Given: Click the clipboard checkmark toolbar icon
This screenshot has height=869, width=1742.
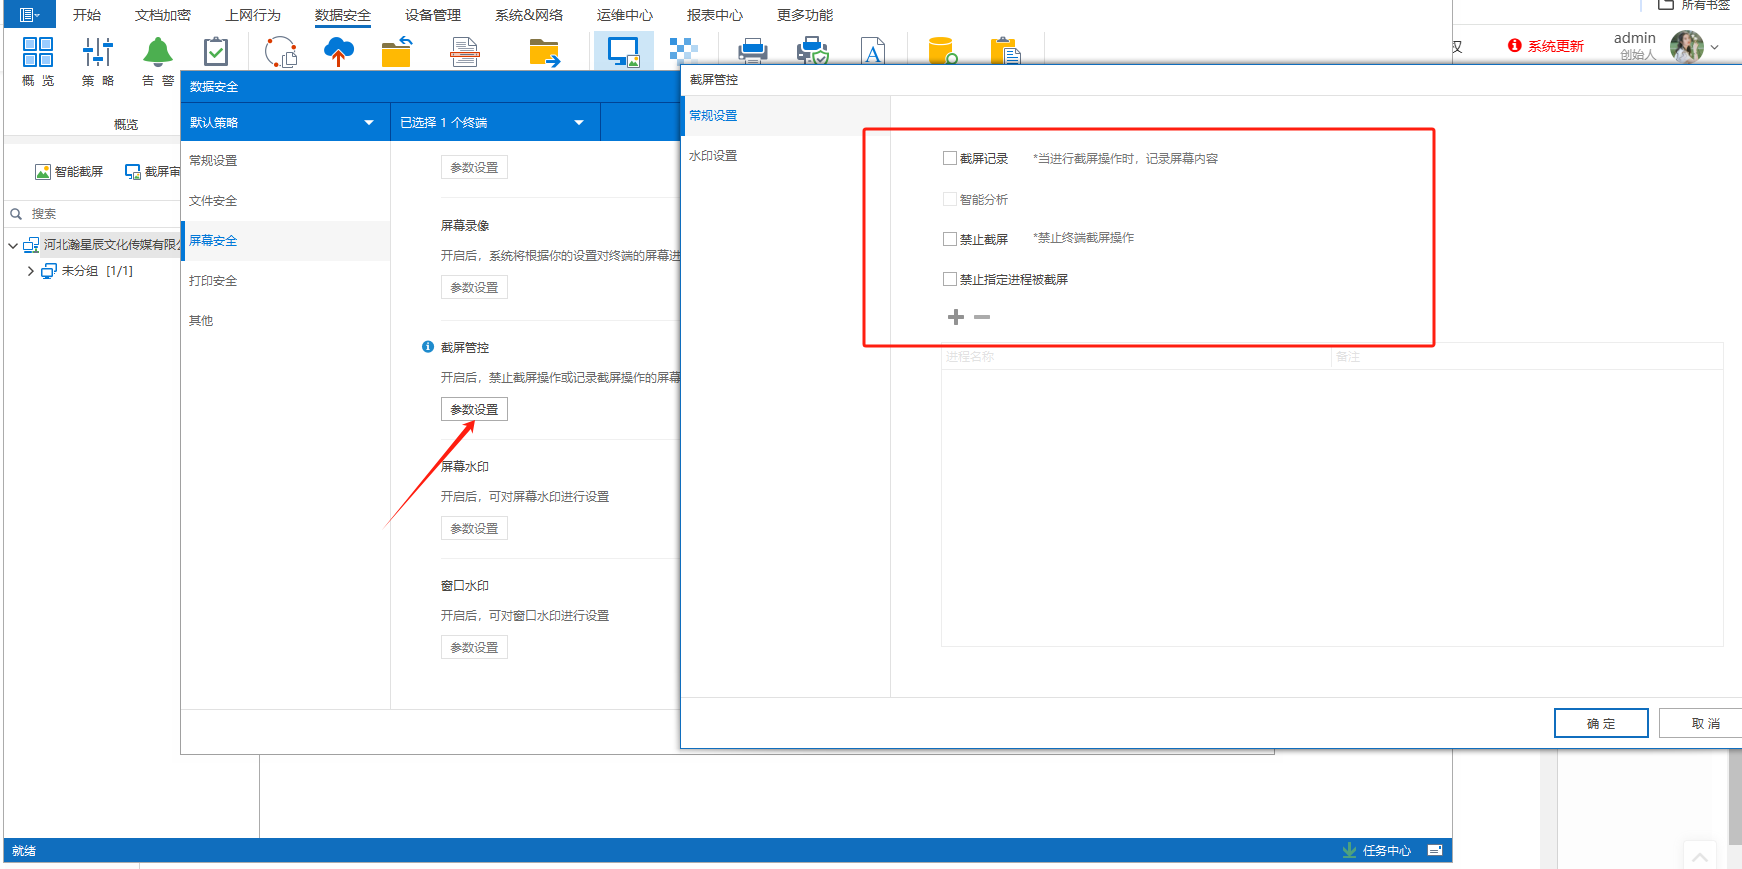Looking at the screenshot, I should pyautogui.click(x=216, y=52).
